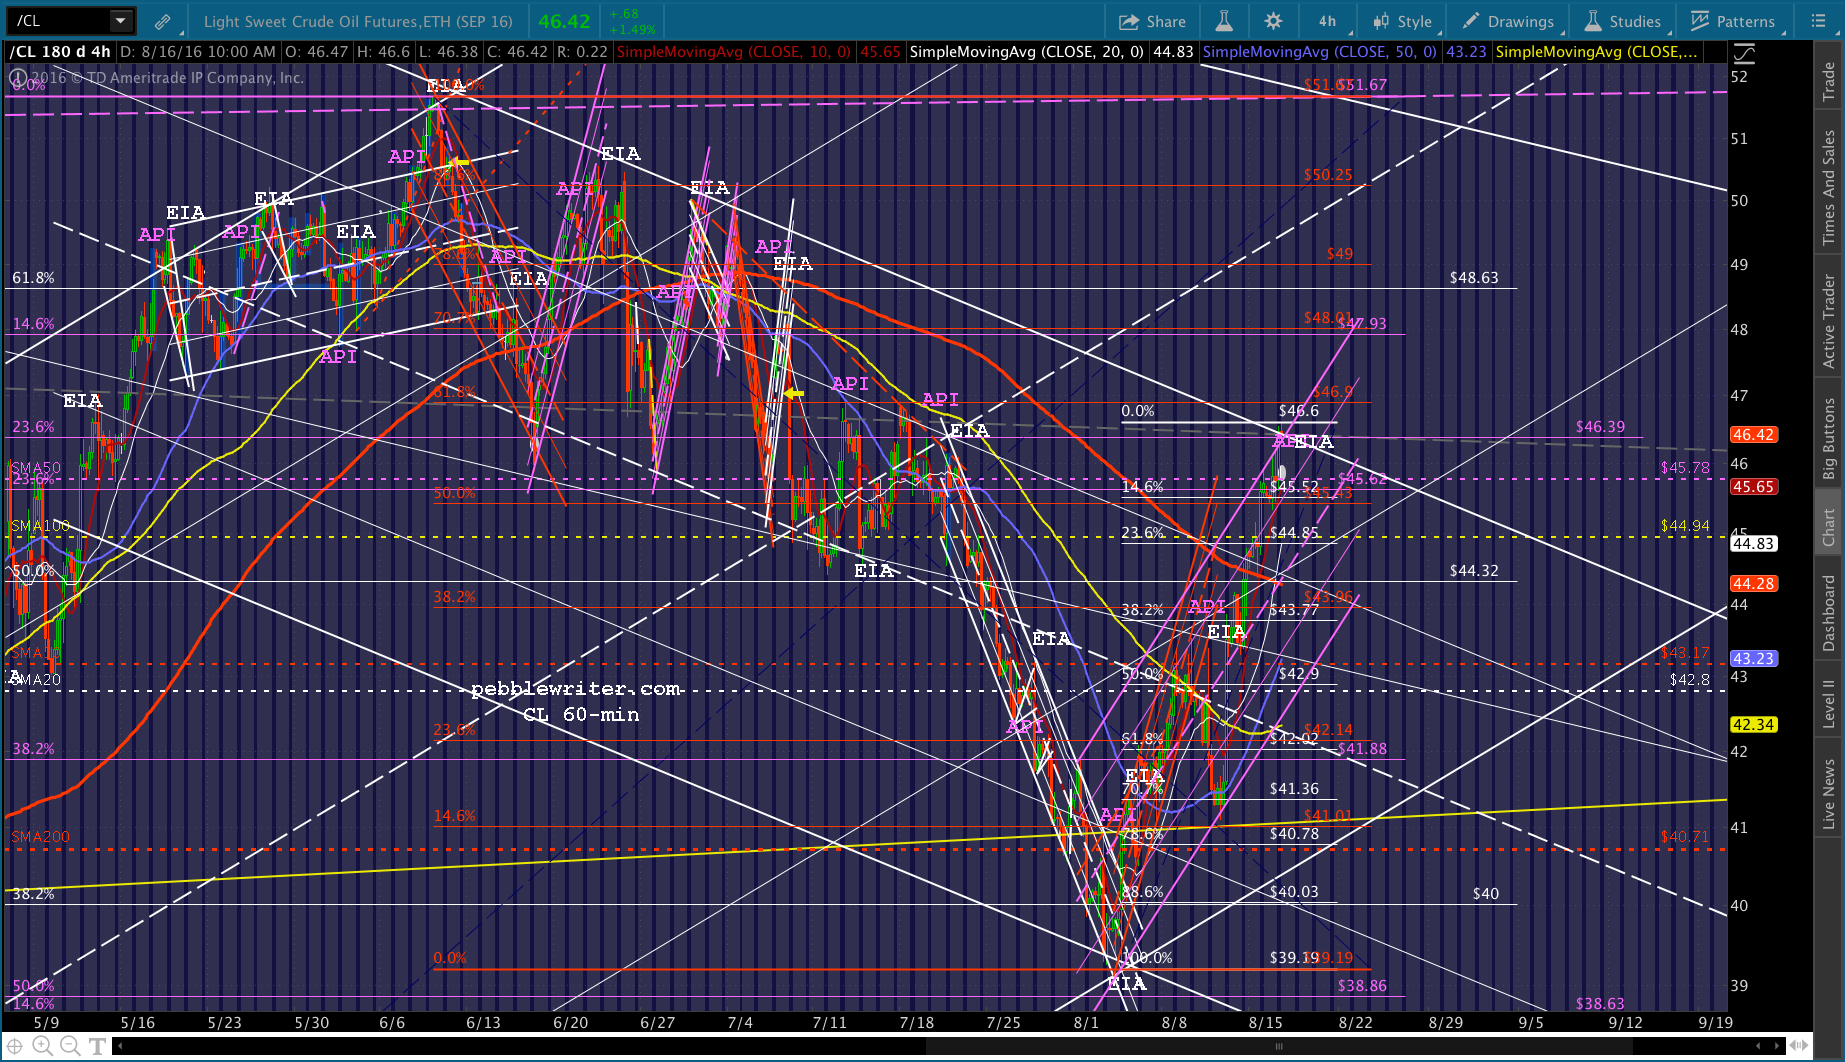The height and width of the screenshot is (1062, 1845).
Task: Click the crosshair pan icon at bottom left
Action: [x=16, y=1046]
